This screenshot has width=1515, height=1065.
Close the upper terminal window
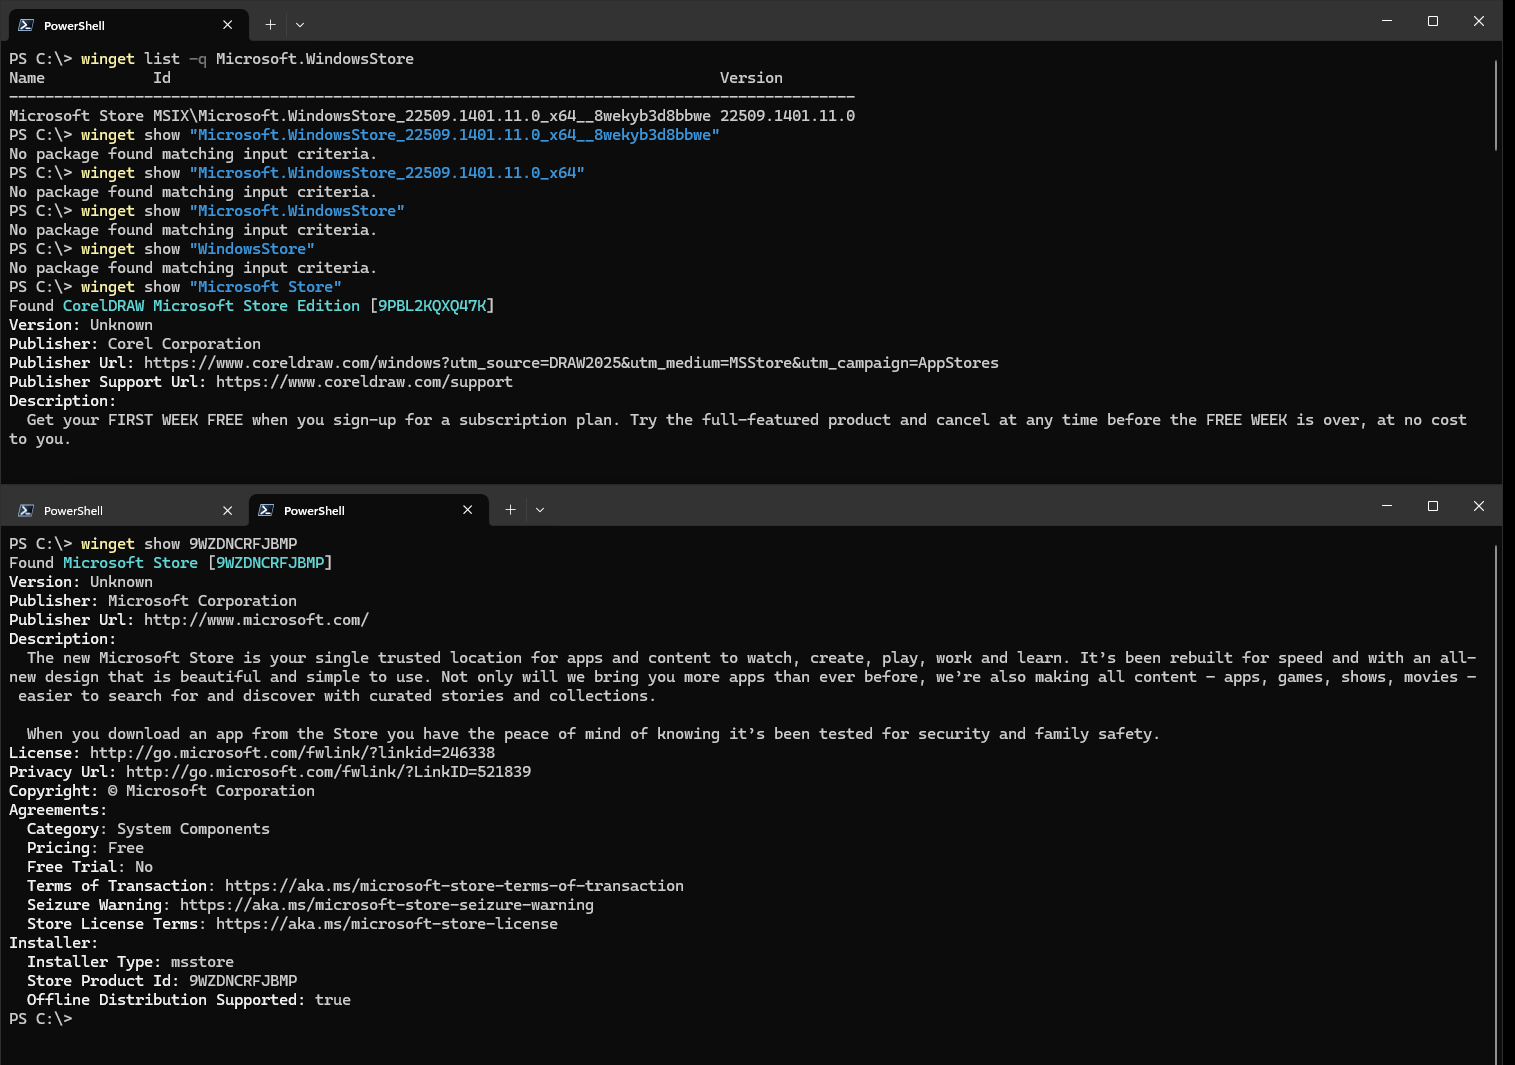pyautogui.click(x=1479, y=21)
